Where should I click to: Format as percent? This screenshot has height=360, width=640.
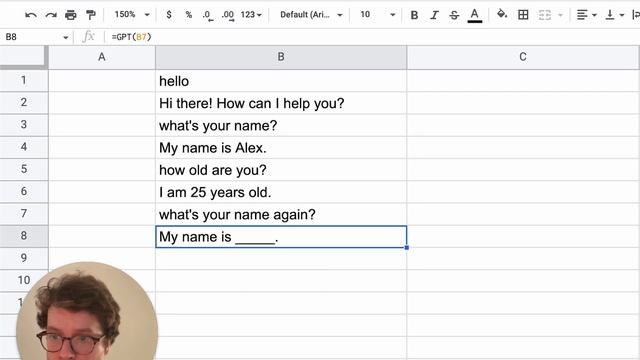(x=189, y=15)
